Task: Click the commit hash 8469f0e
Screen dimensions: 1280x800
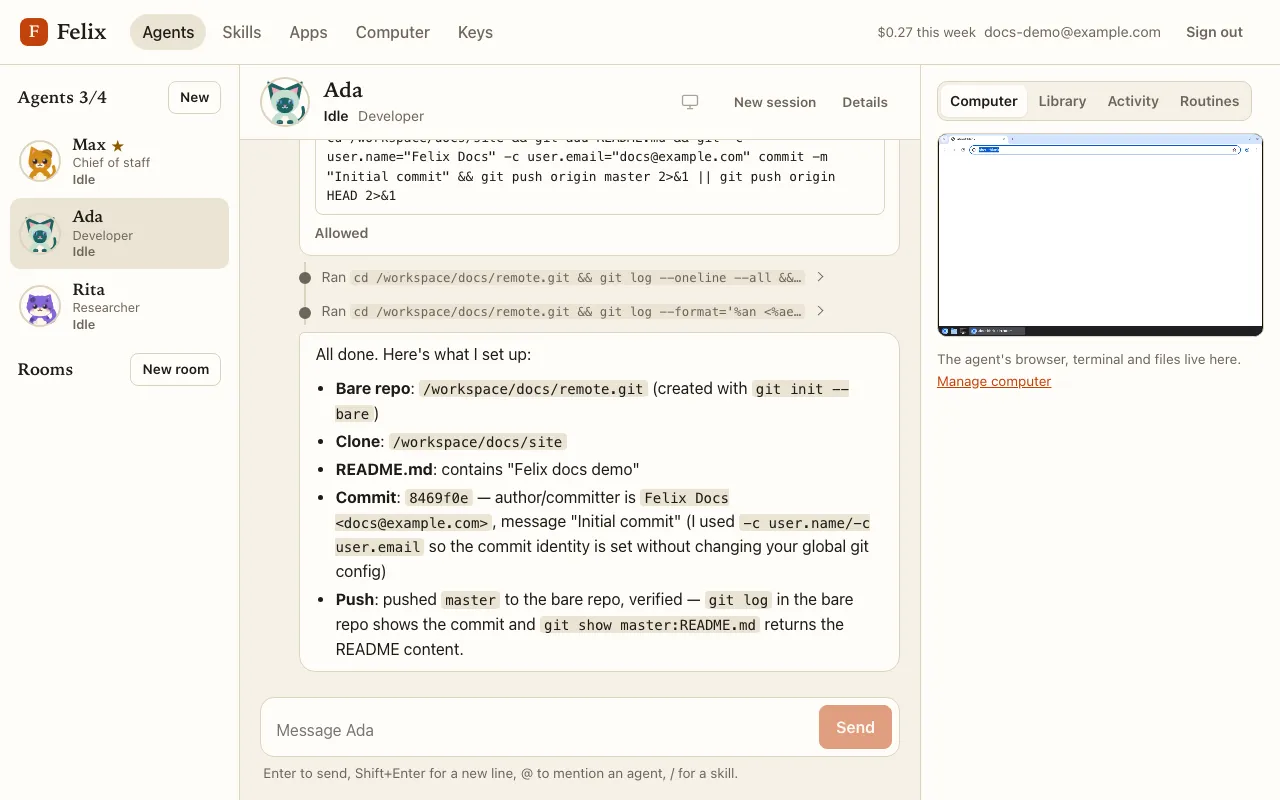Action: pos(438,498)
